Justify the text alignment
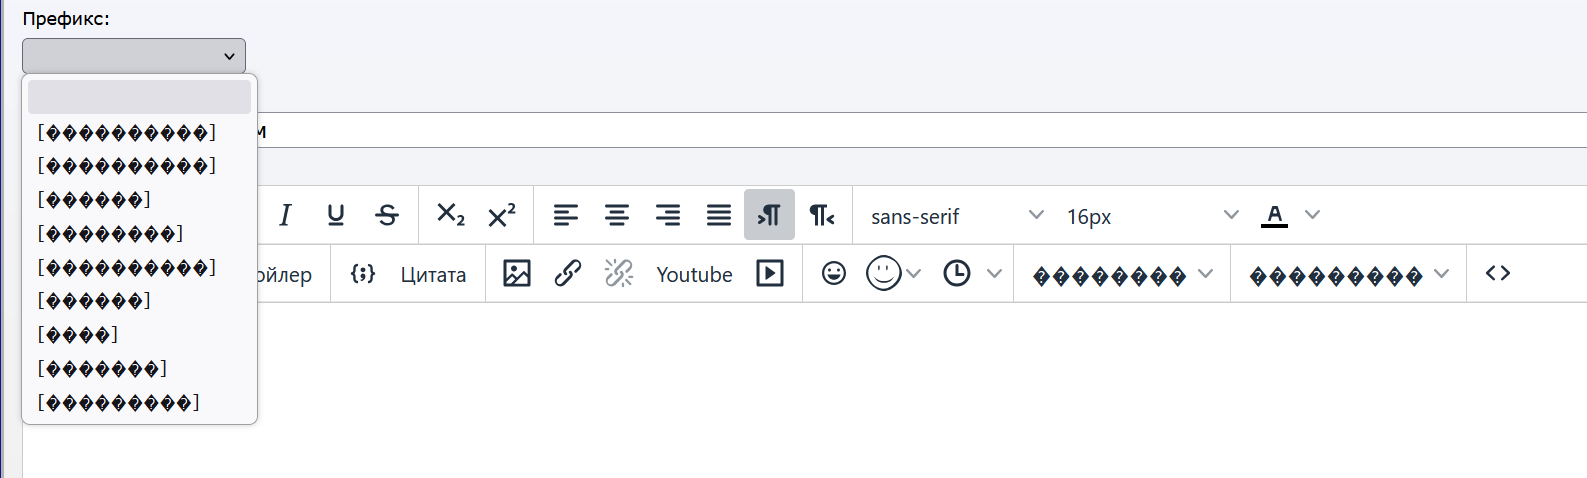This screenshot has height=478, width=1587. click(719, 215)
